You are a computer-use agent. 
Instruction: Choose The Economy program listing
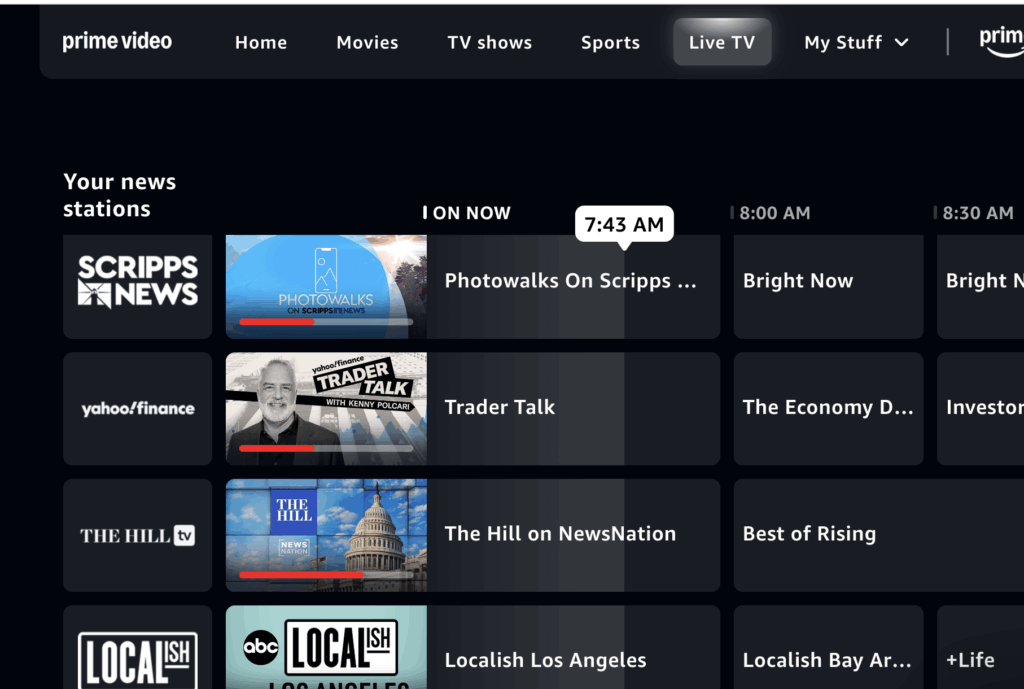pyautogui.click(x=828, y=408)
